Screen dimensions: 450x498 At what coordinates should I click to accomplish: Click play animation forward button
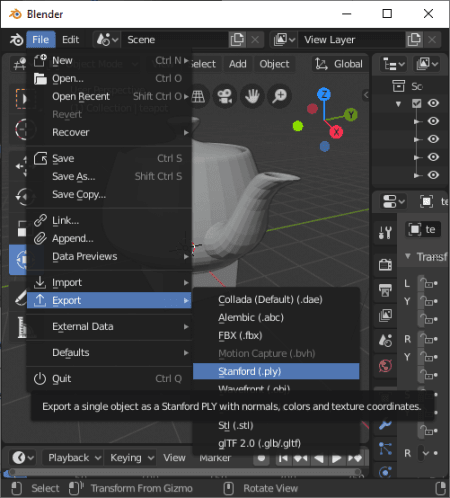336,458
